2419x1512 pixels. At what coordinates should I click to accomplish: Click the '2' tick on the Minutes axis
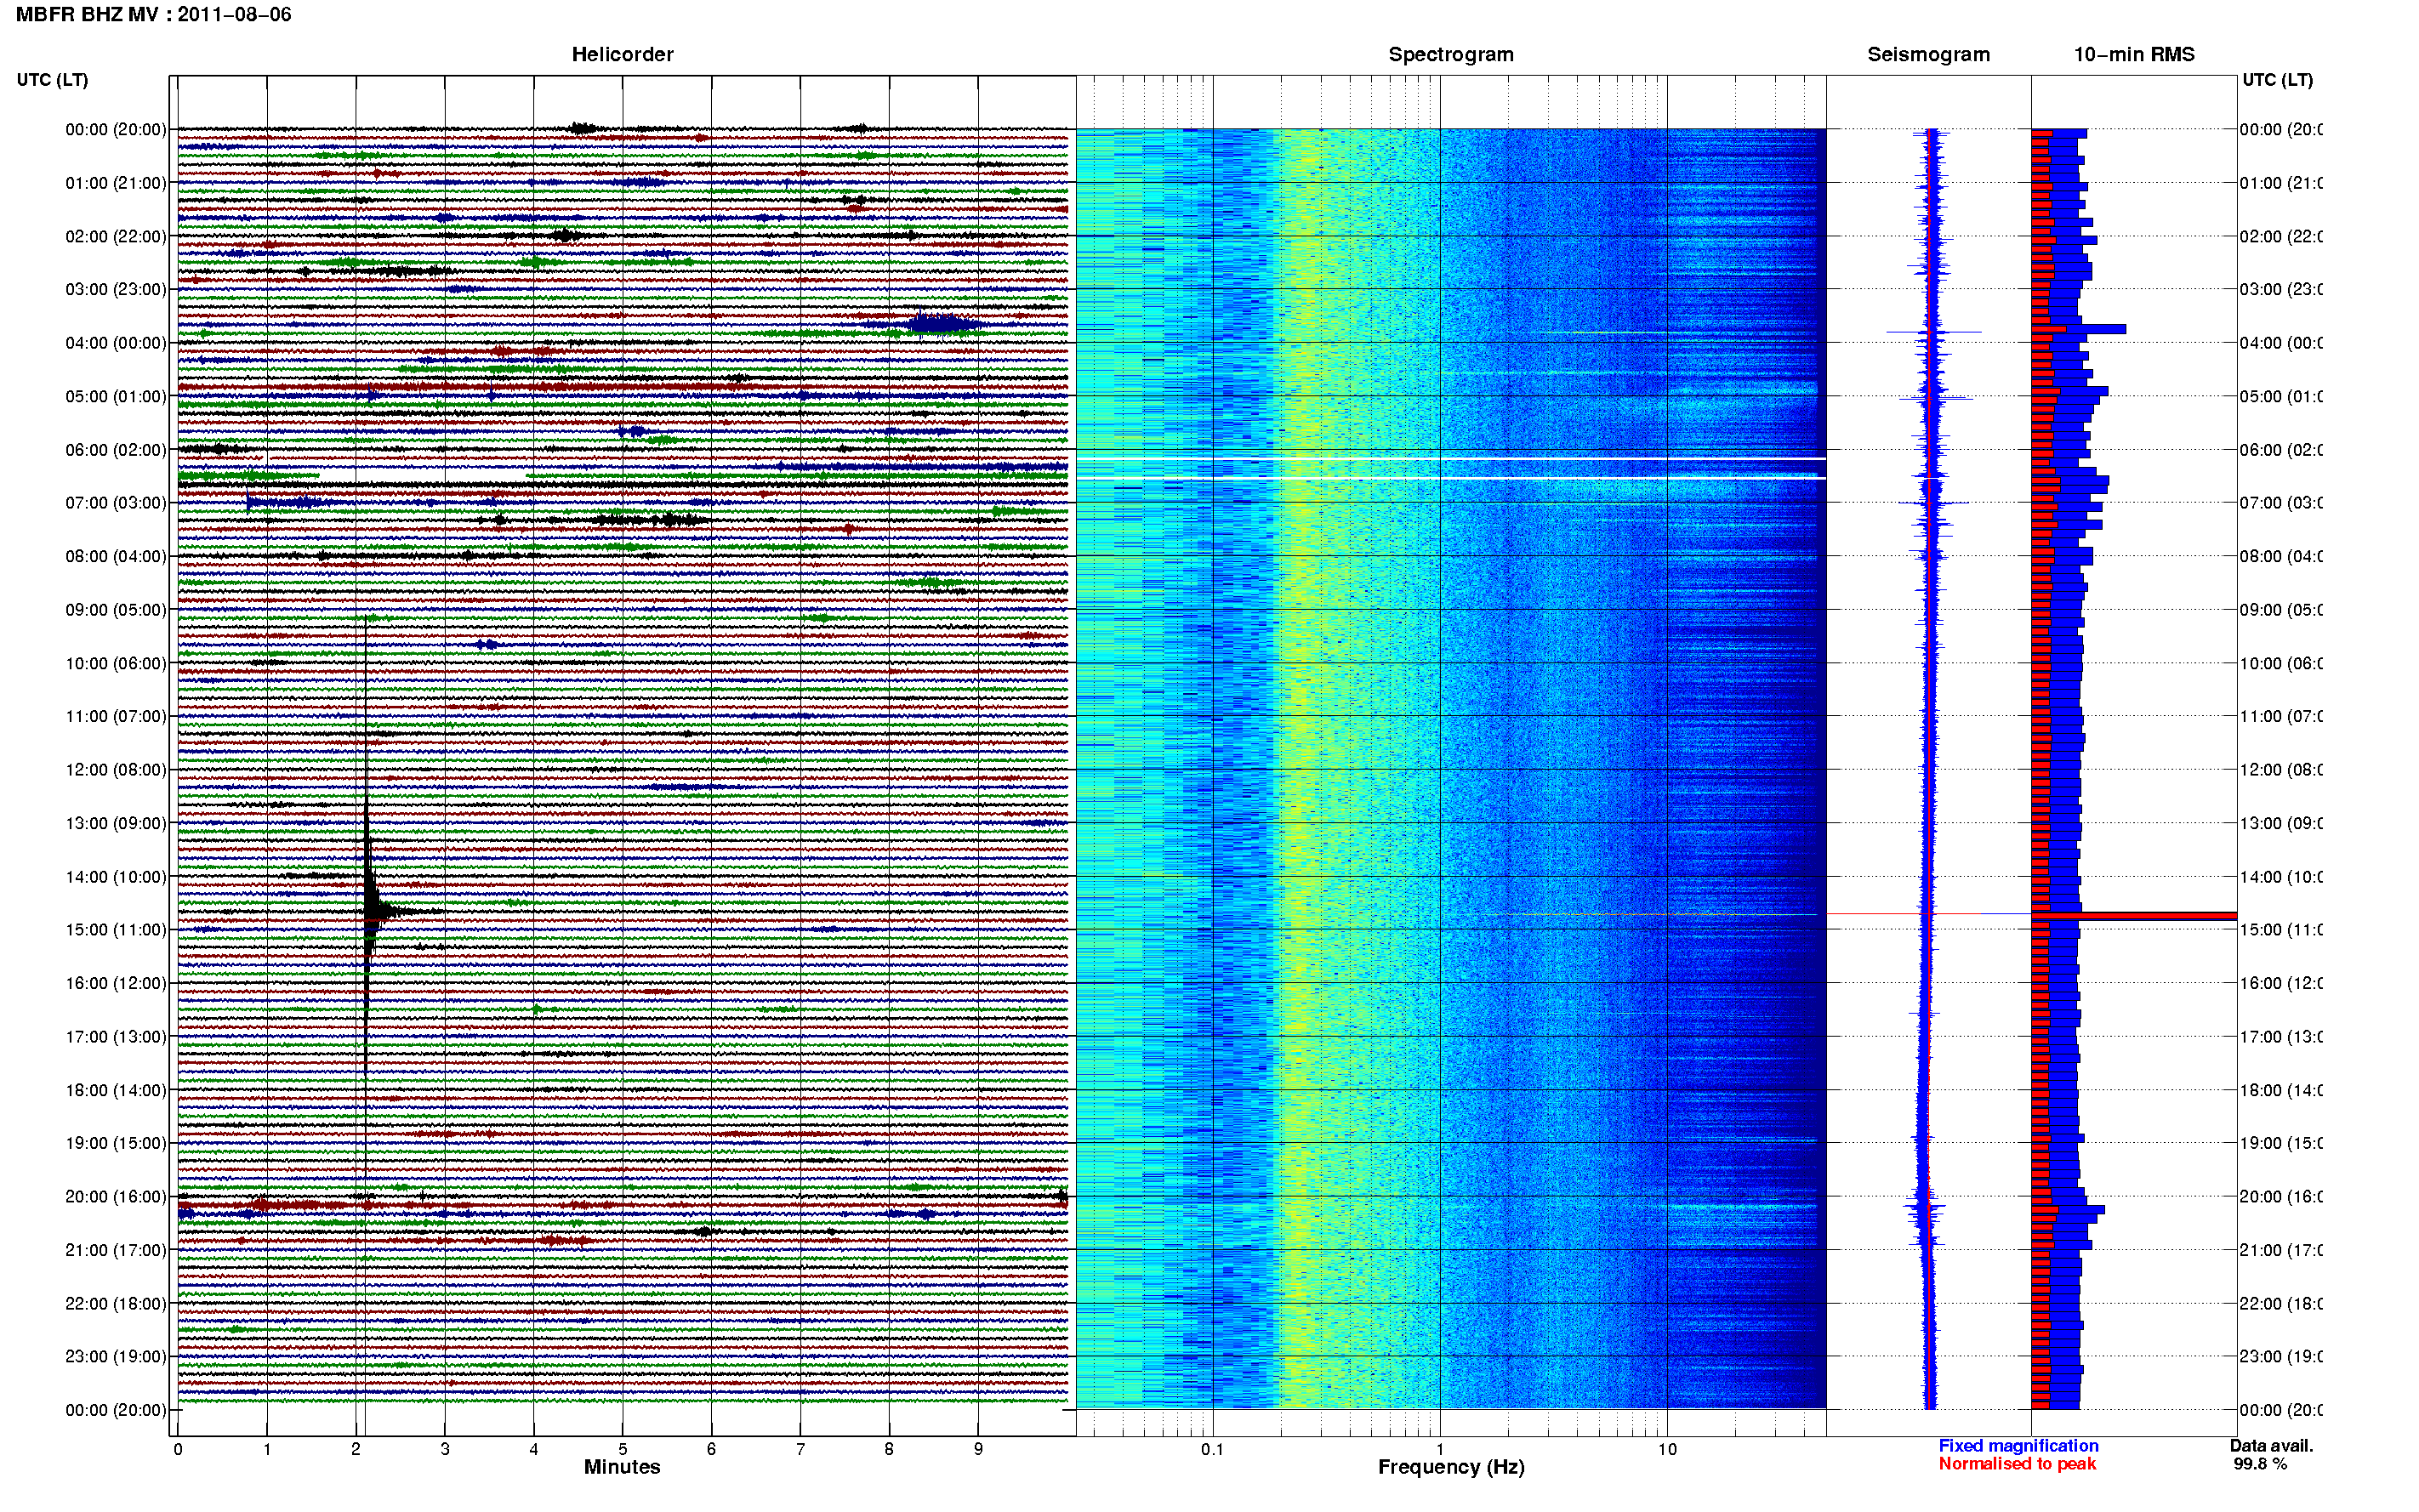[x=356, y=1449]
